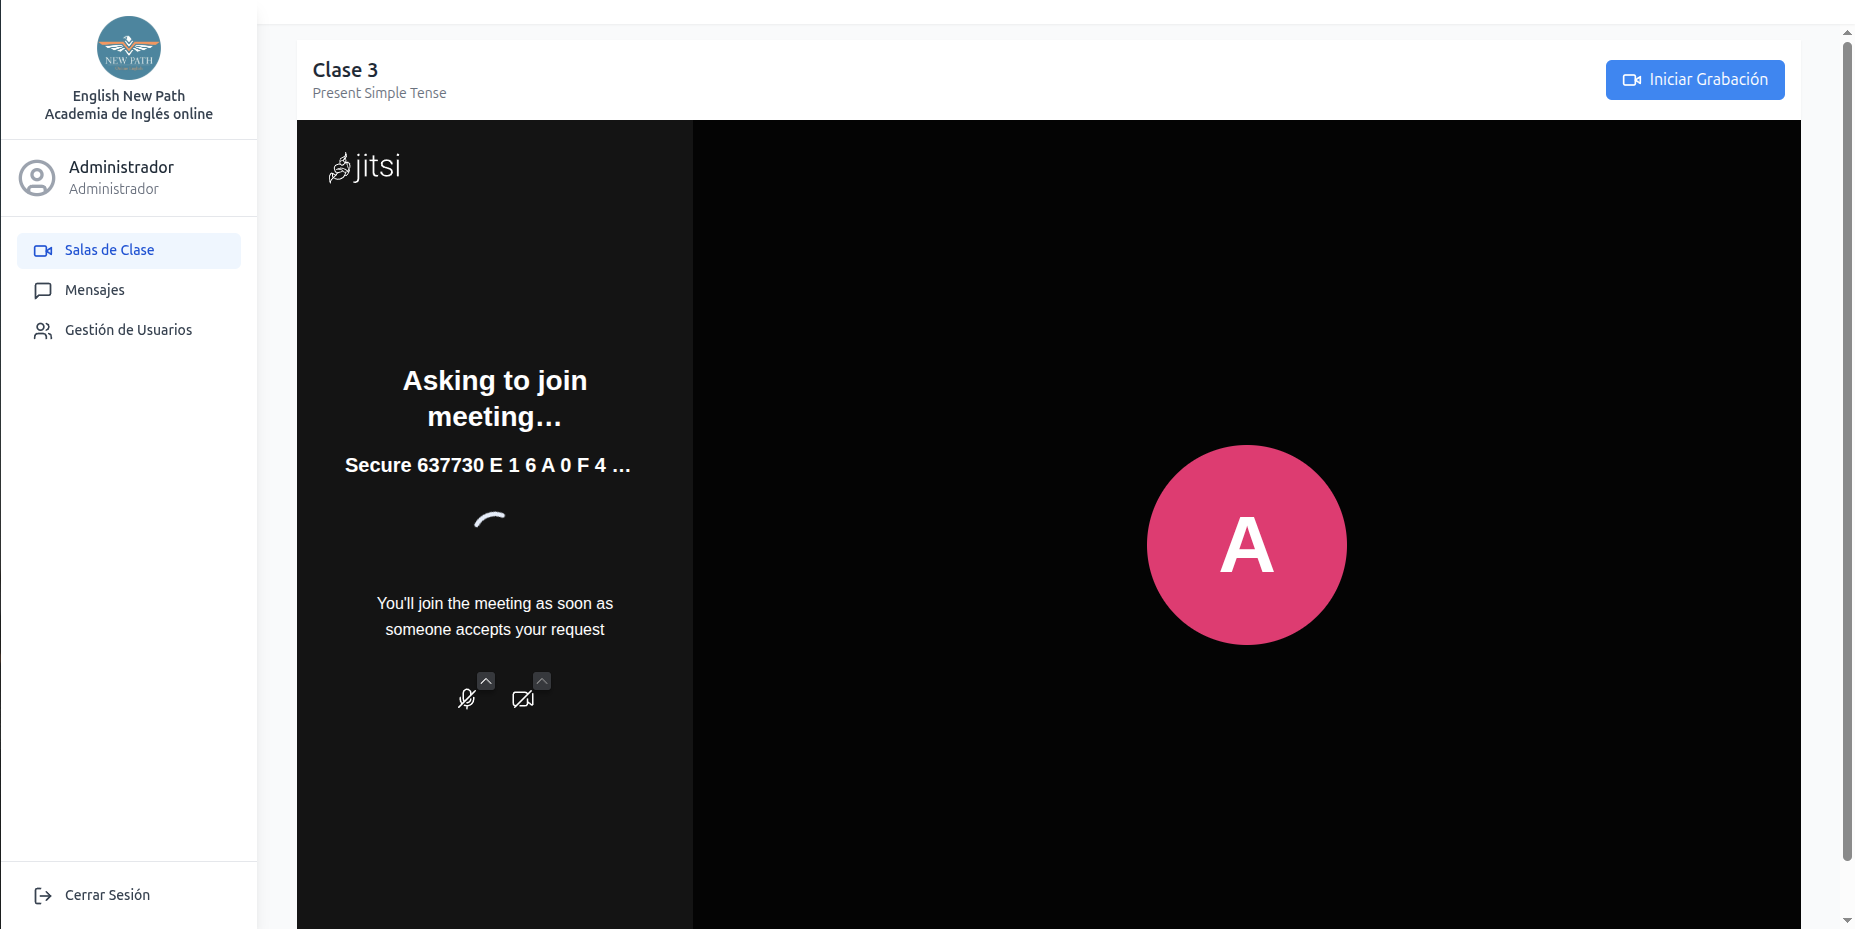1855x929 pixels.
Task: Go to Gestión de Usuarios
Action: tap(128, 331)
